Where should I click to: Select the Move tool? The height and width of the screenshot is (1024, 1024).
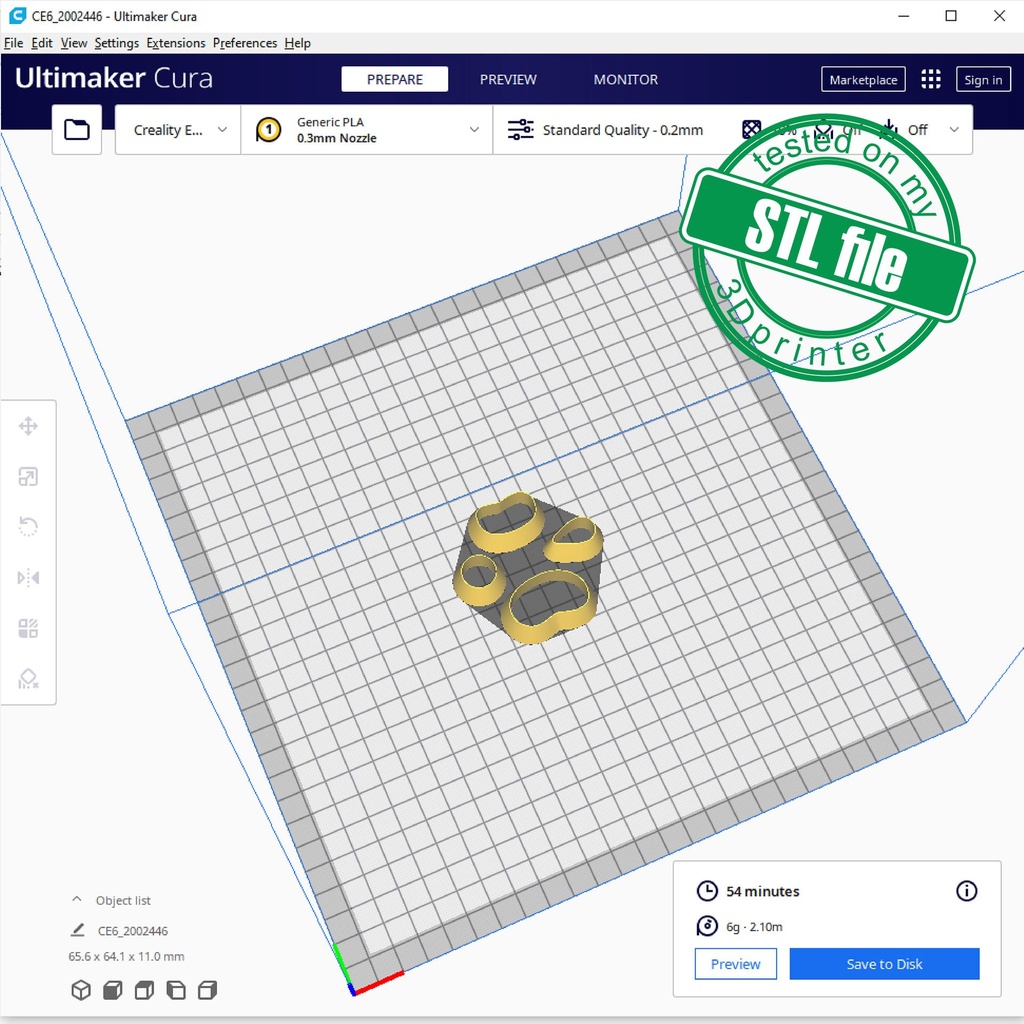pyautogui.click(x=28, y=427)
